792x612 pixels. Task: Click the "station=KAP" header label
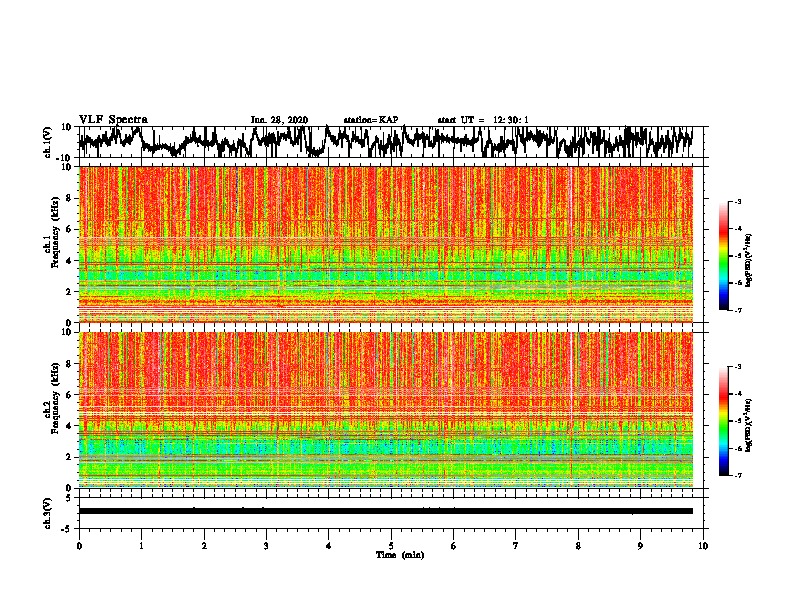pyautogui.click(x=371, y=120)
